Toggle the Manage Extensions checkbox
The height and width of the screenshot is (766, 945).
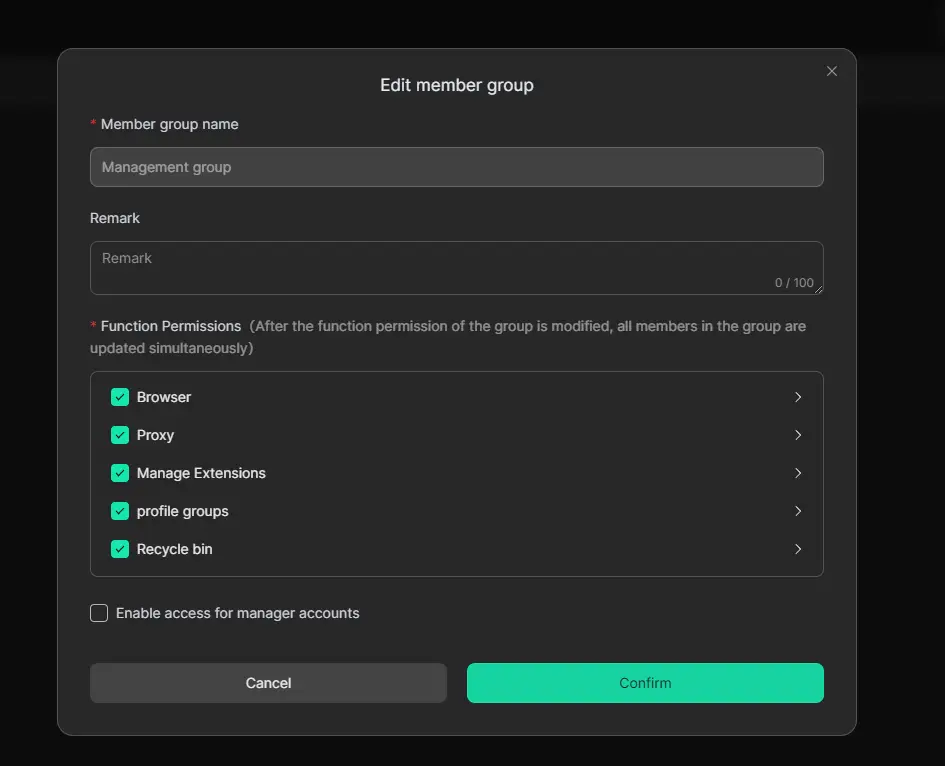[120, 473]
